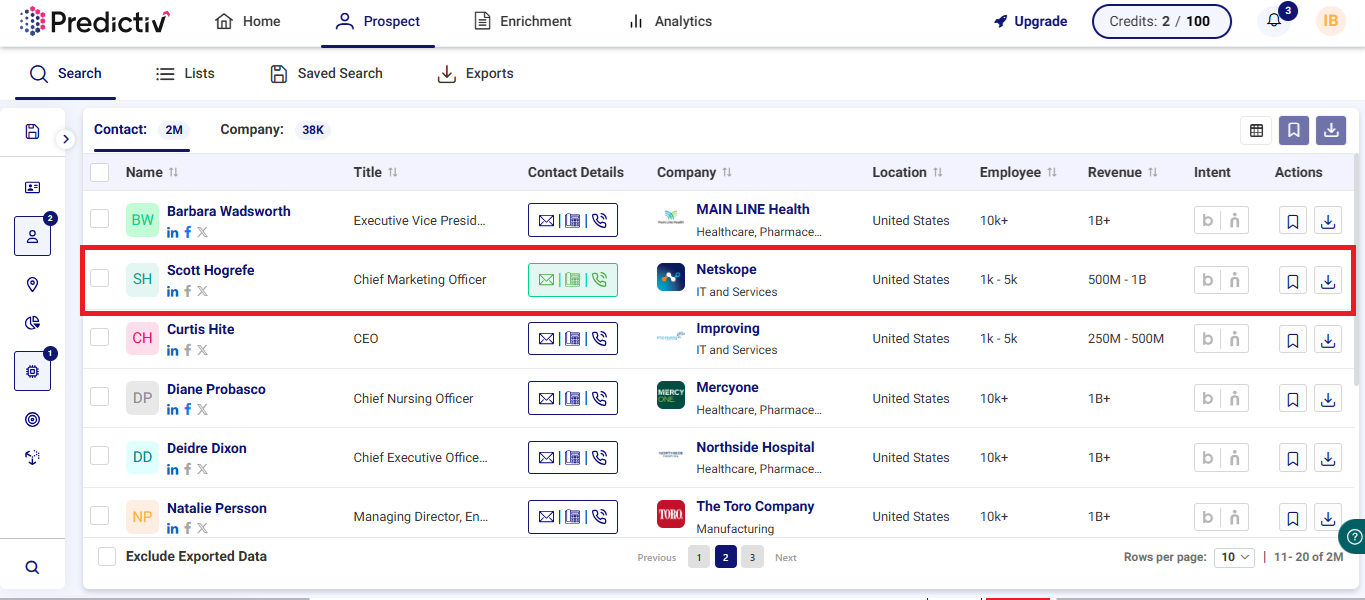Screen dimensions: 1365x600
Task: Open MAIN LINE Health company link
Action: [x=753, y=209]
